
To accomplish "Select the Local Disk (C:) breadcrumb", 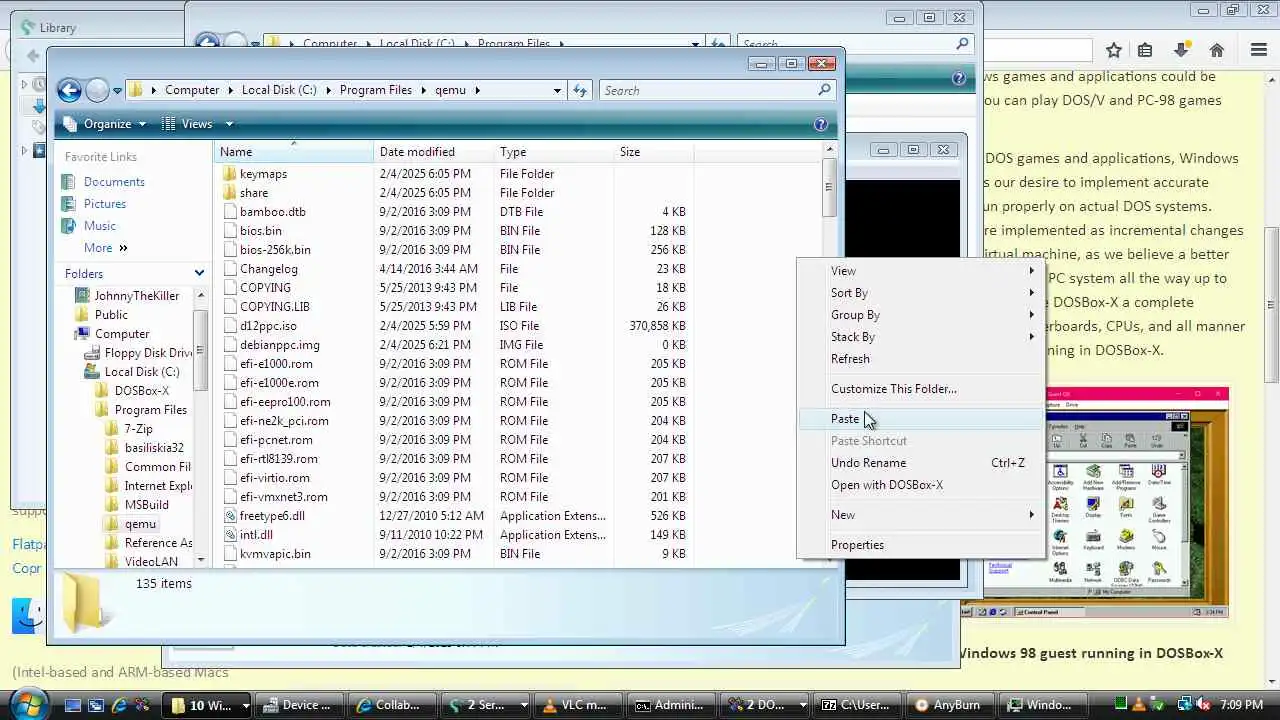I will coord(279,90).
